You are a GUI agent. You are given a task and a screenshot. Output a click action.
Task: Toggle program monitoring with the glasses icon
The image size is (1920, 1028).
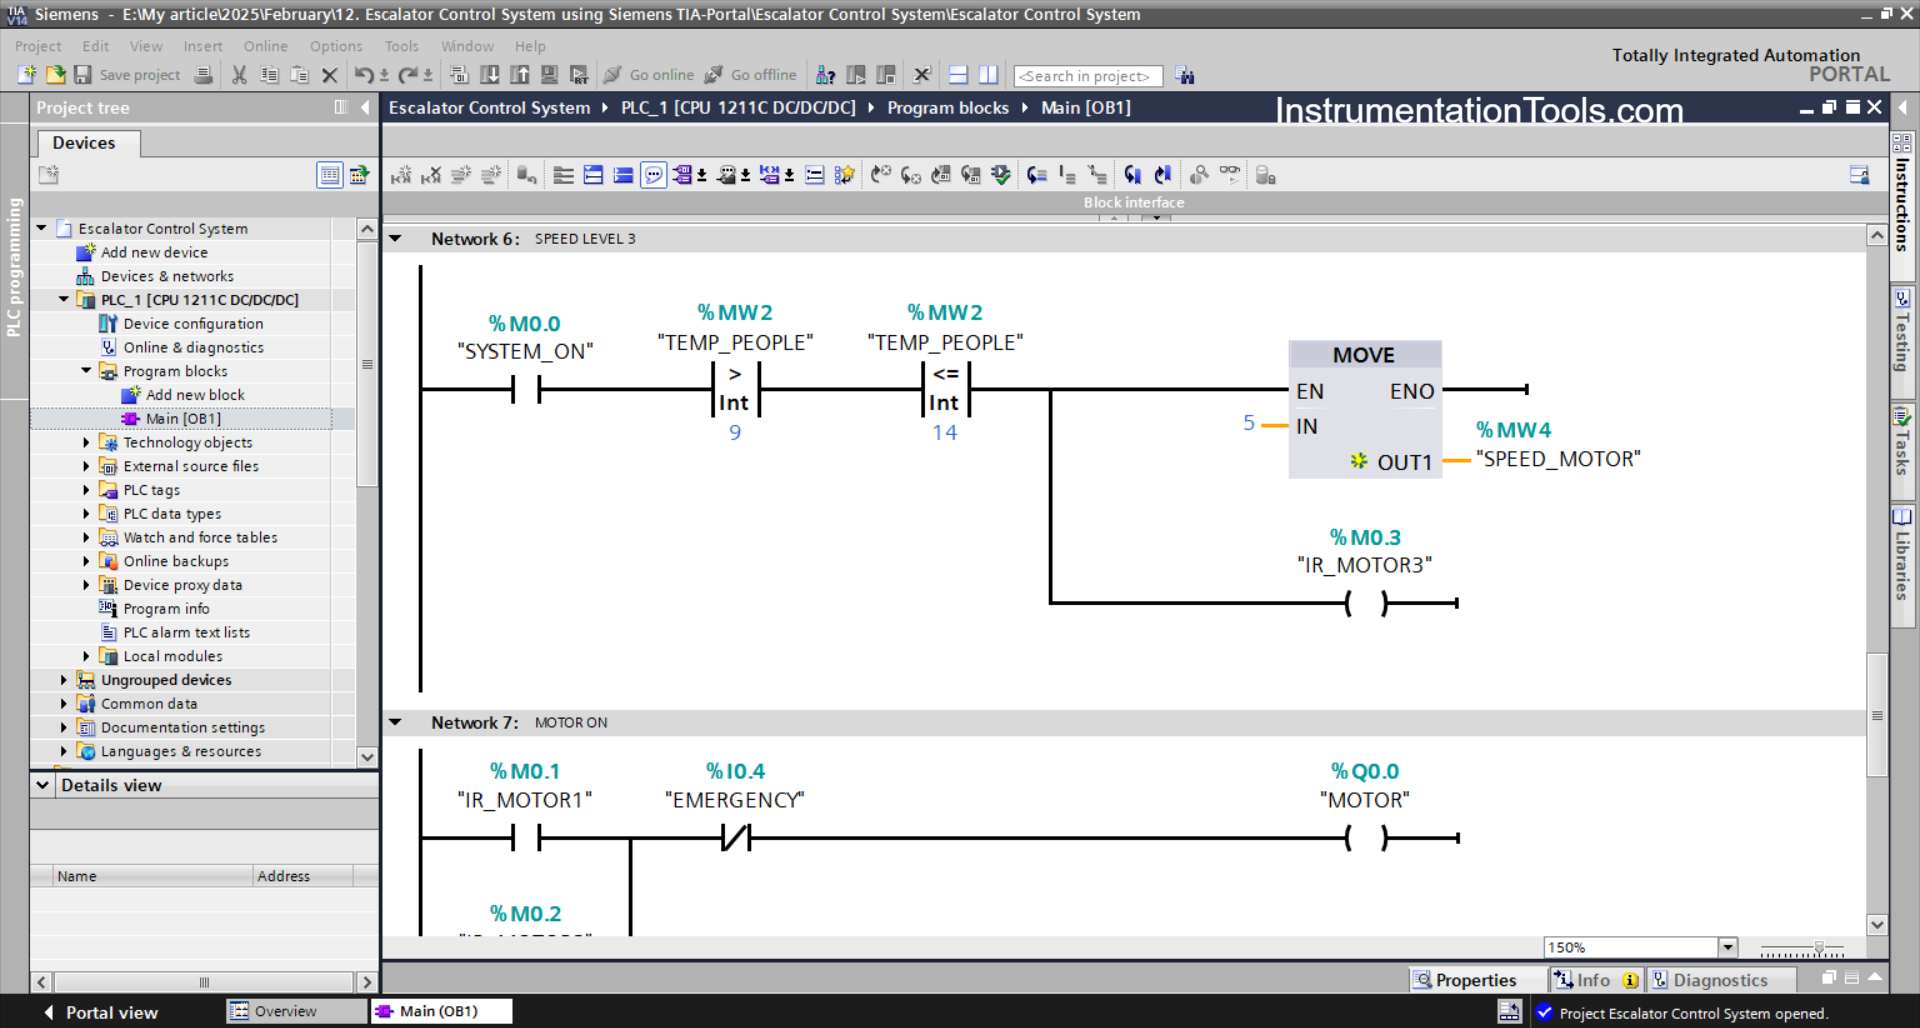(1229, 175)
